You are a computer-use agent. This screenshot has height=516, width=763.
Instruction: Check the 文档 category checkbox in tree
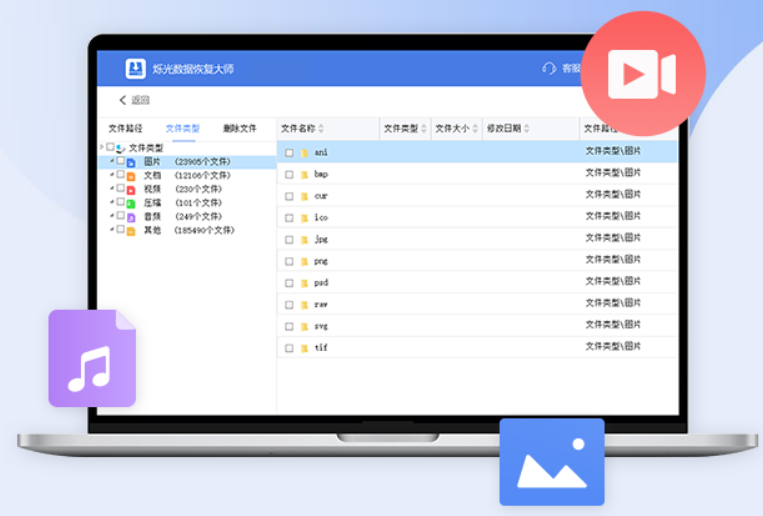click(120, 175)
